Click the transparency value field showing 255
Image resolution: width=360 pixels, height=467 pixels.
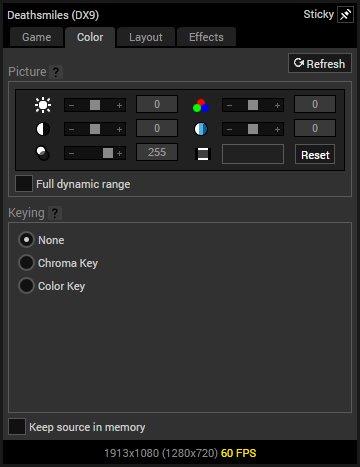[157, 152]
